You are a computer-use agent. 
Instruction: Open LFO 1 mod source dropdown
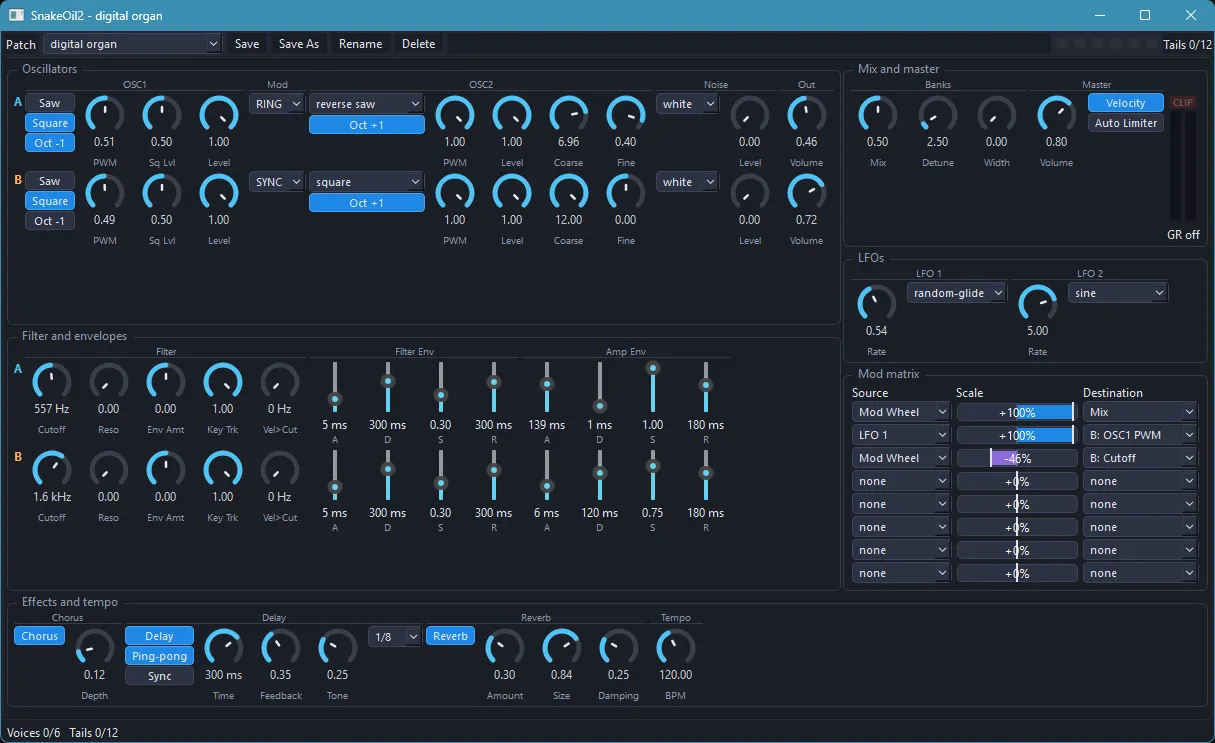point(901,435)
